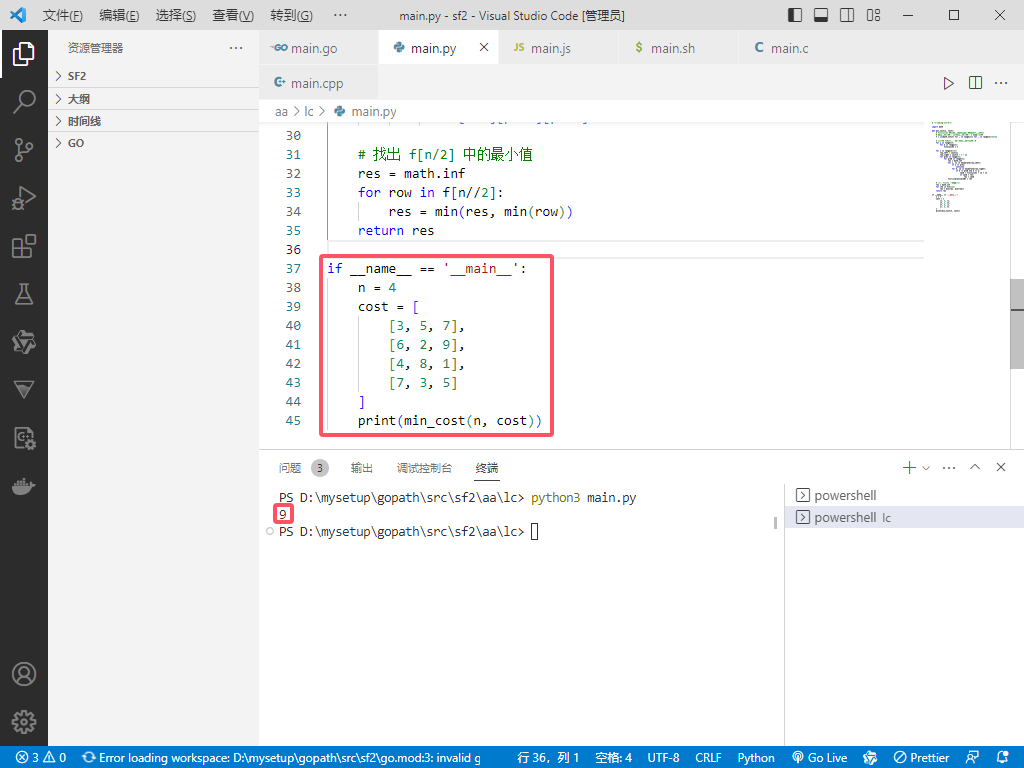1024x768 pixels.
Task: Select the 终端 terminal panel tab
Action: click(487, 468)
